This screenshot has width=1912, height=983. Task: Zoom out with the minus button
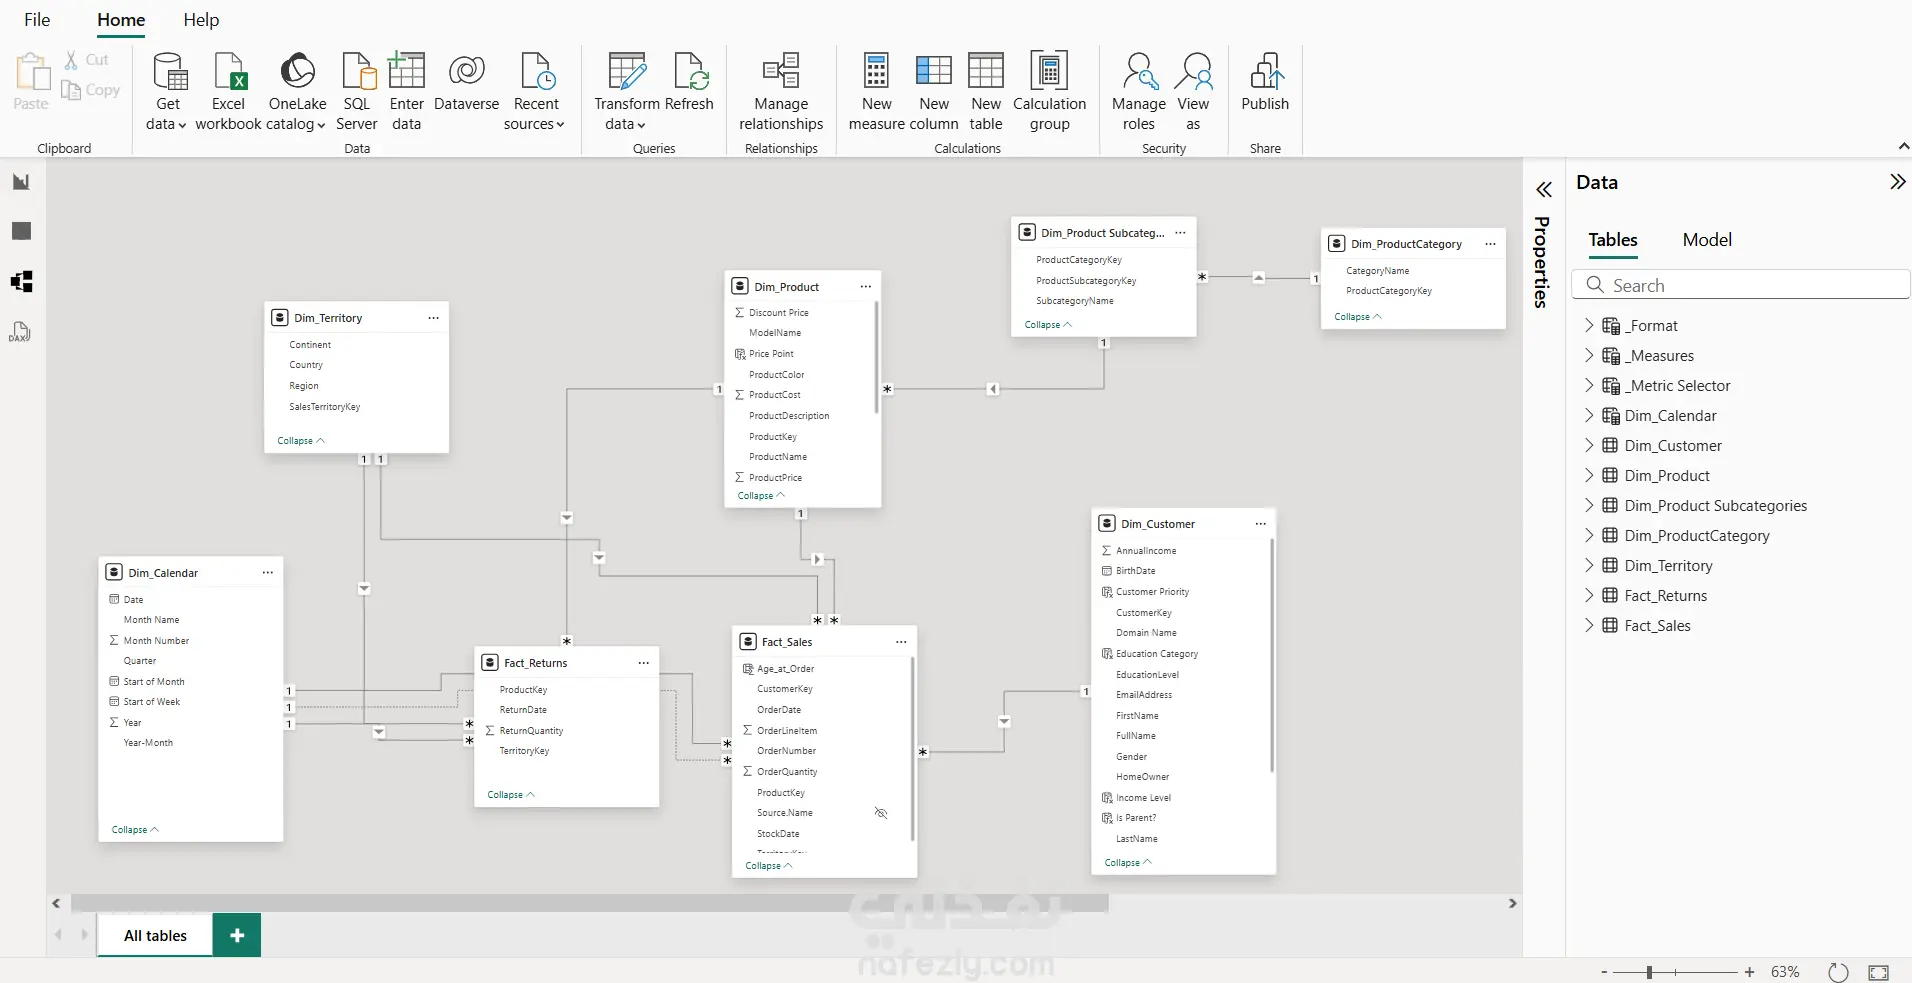(1604, 972)
